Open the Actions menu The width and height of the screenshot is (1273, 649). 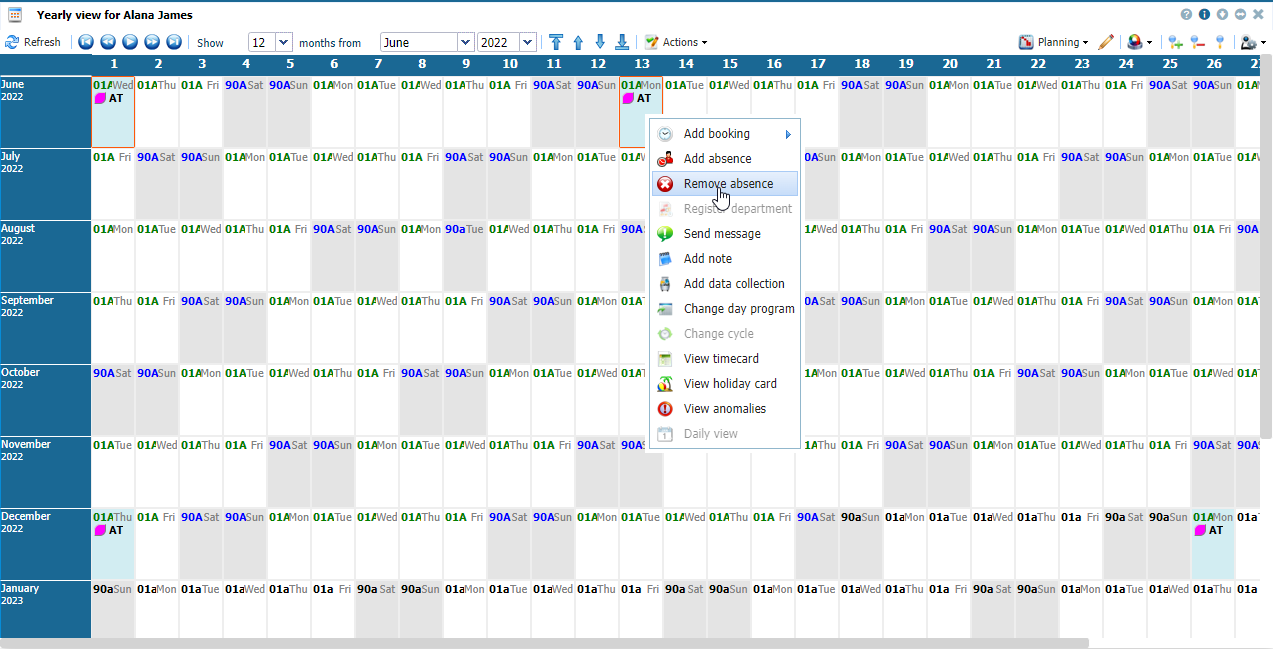click(676, 42)
